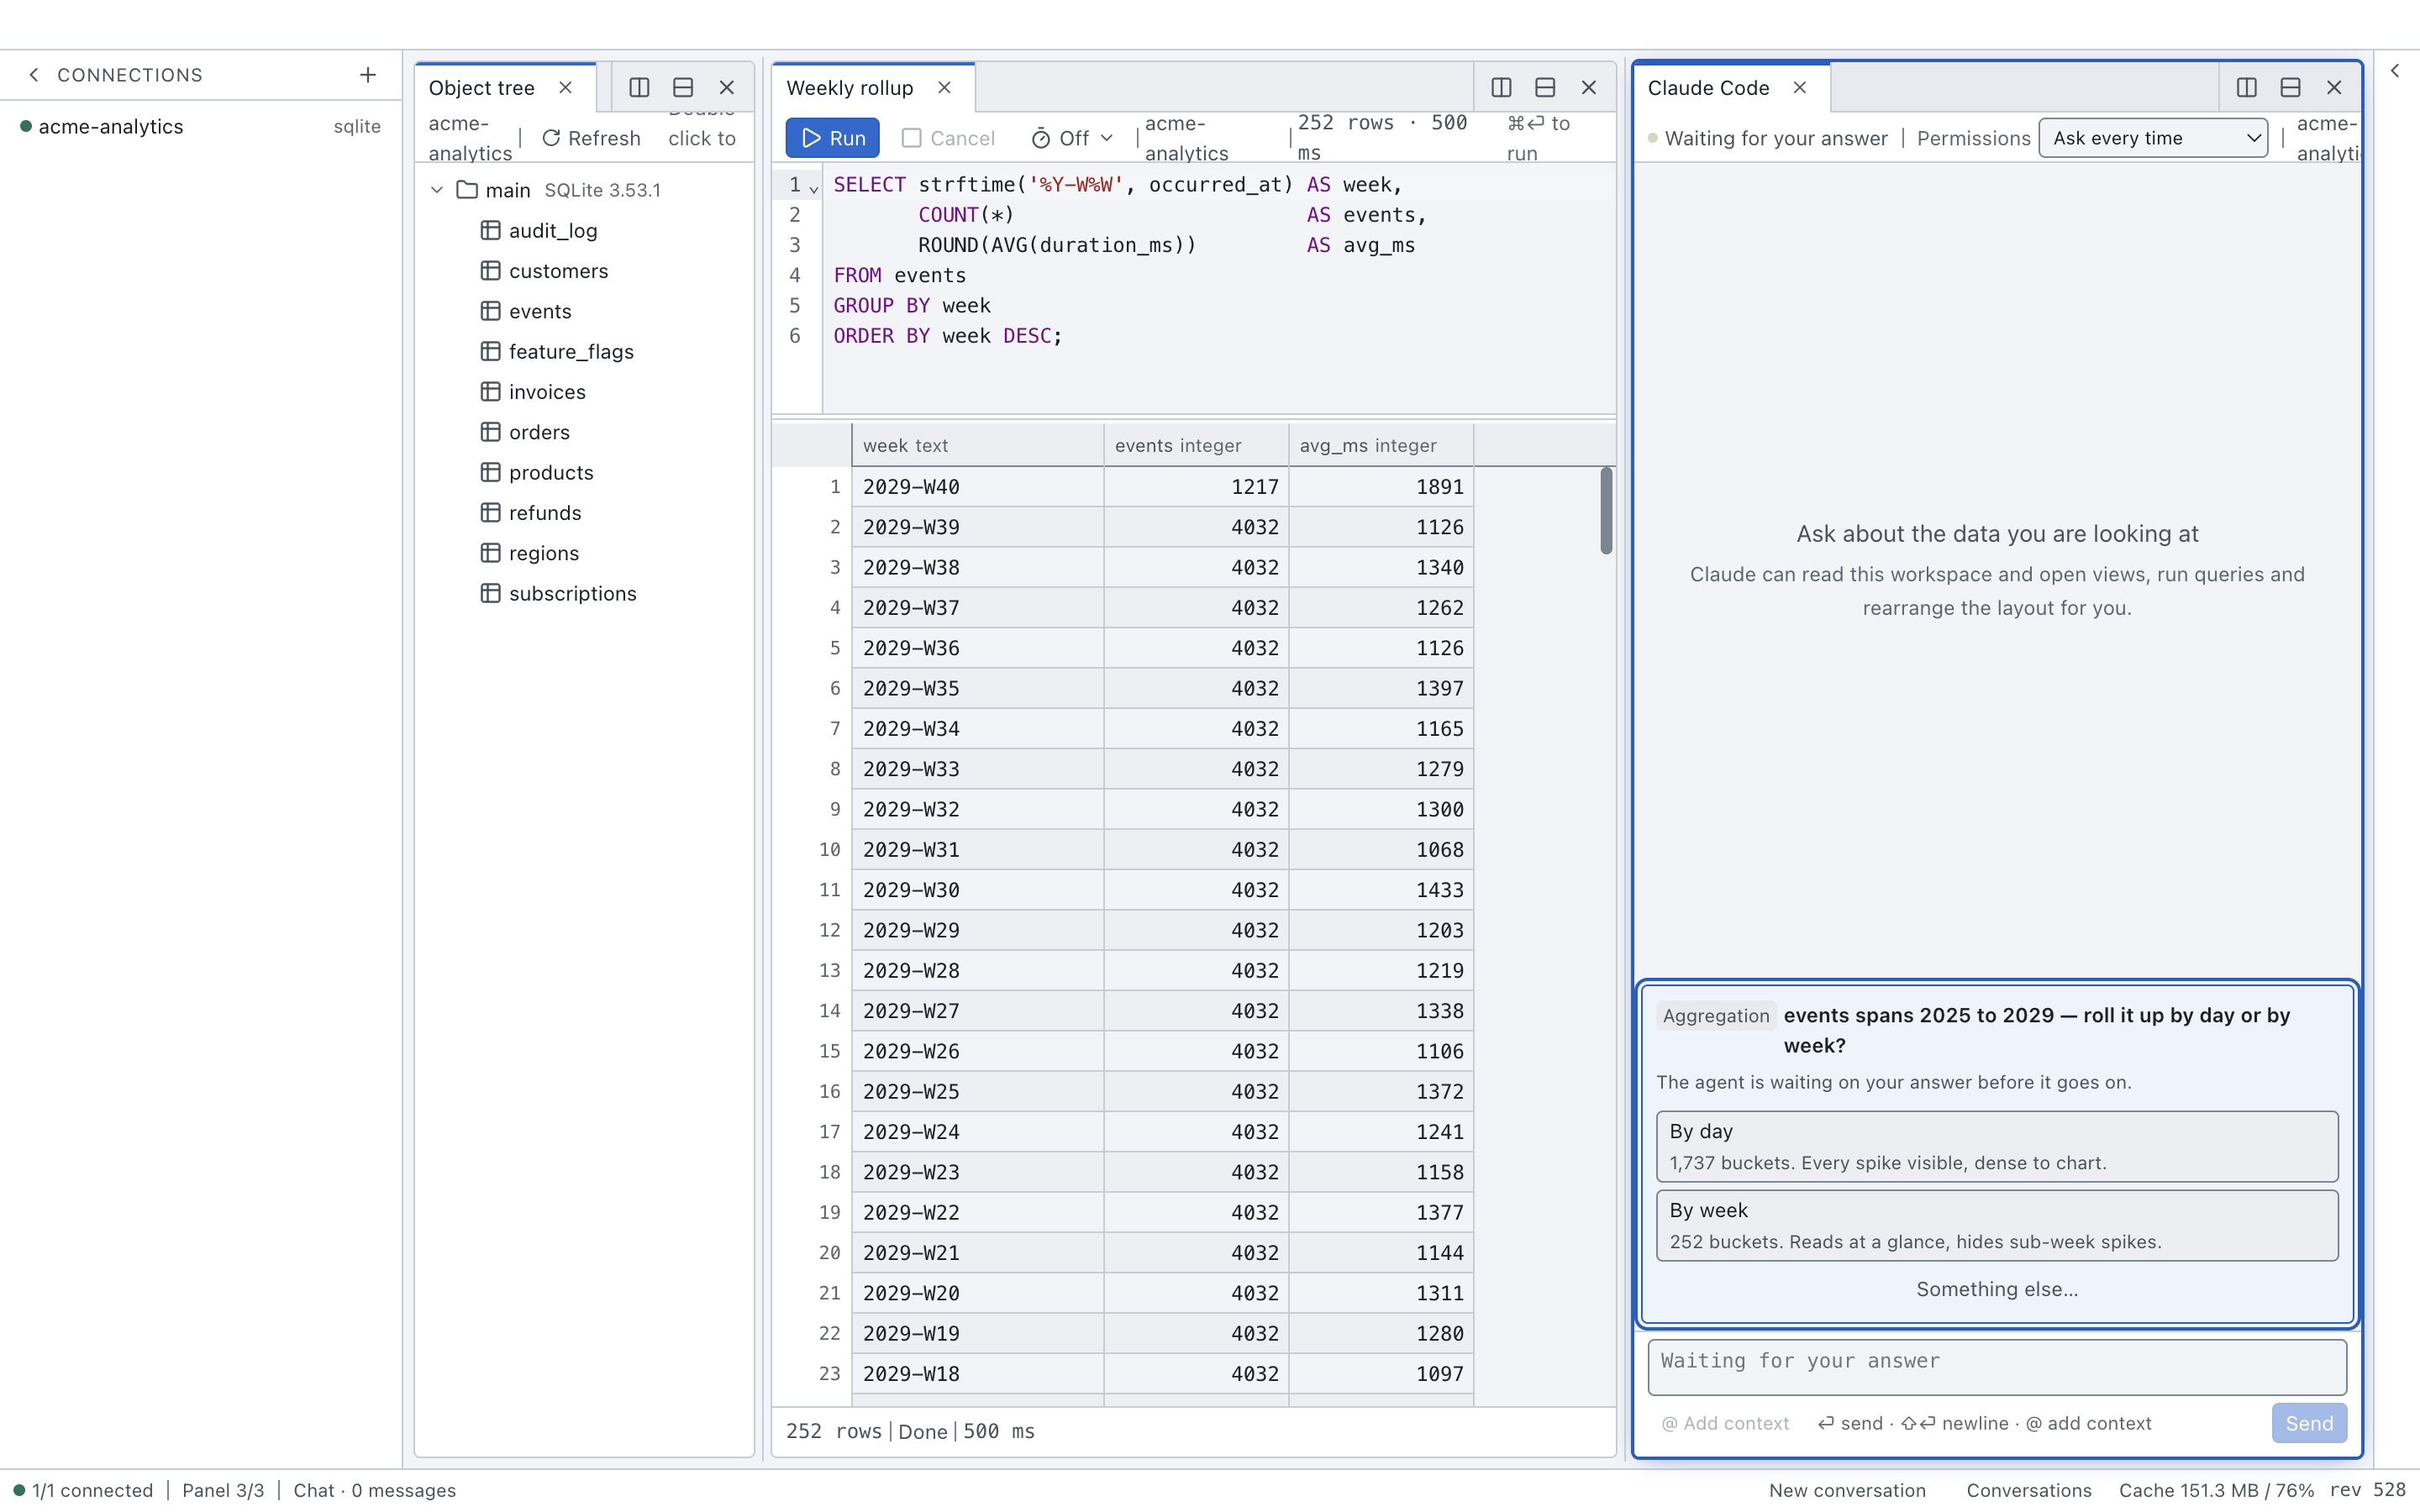Split Weekly rollup panel horizontally

(1545, 88)
